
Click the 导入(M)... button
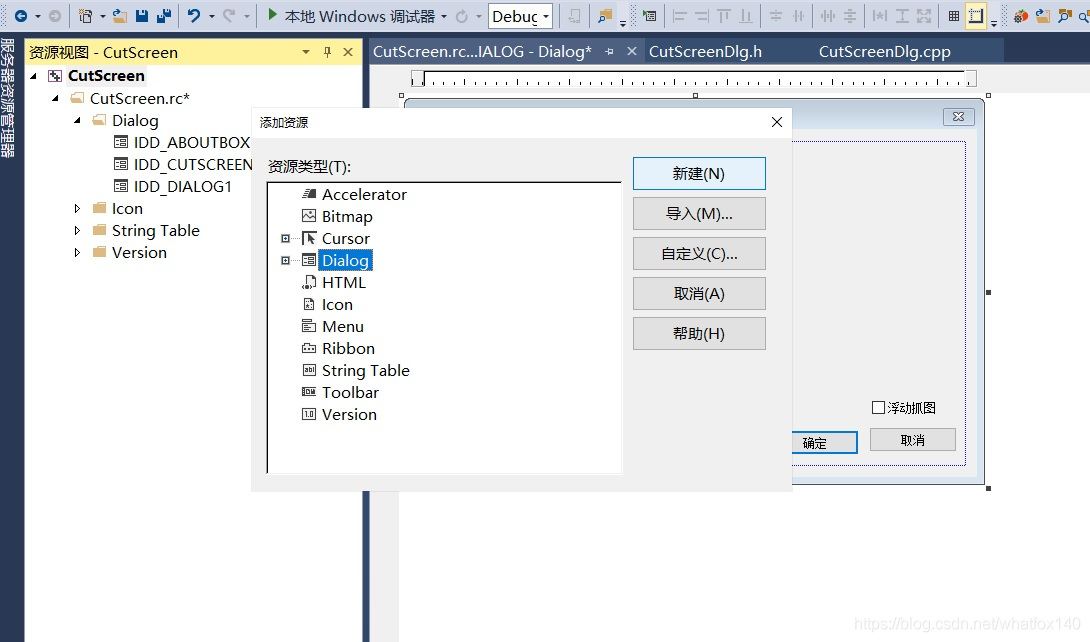pos(699,213)
